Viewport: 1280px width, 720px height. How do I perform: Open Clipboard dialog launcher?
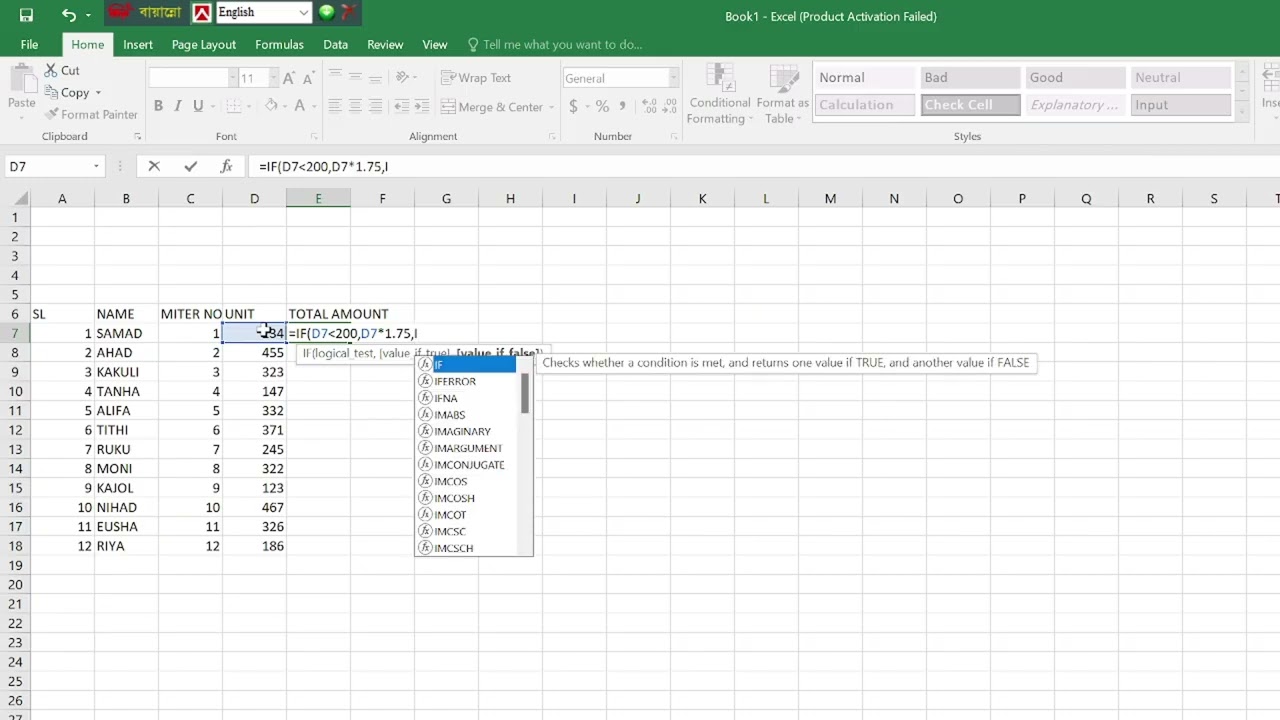tap(137, 137)
